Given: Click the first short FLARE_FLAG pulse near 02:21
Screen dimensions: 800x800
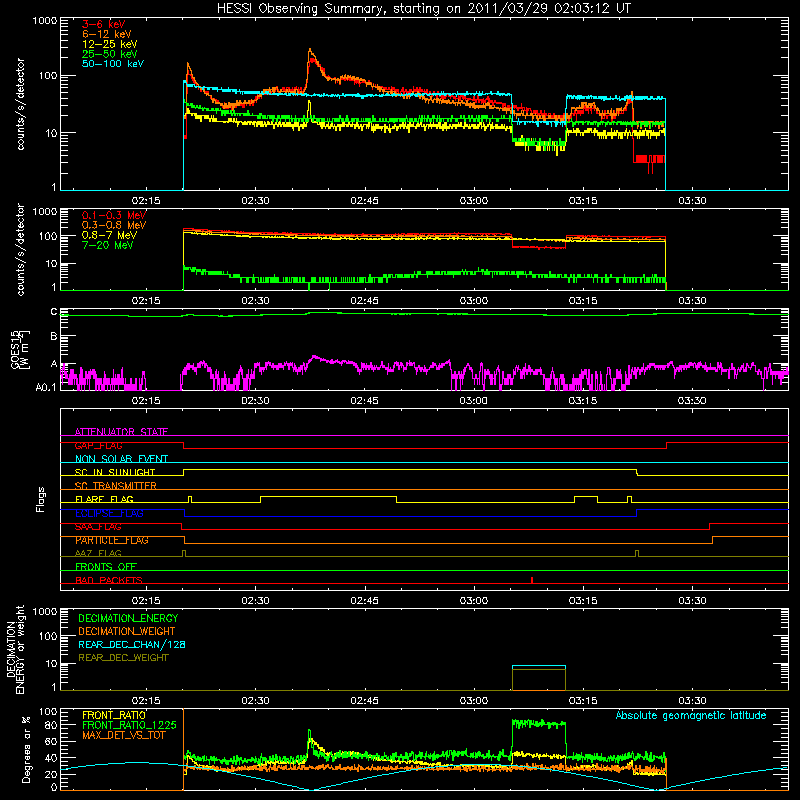Looking at the screenshot, I should pyautogui.click(x=190, y=499).
